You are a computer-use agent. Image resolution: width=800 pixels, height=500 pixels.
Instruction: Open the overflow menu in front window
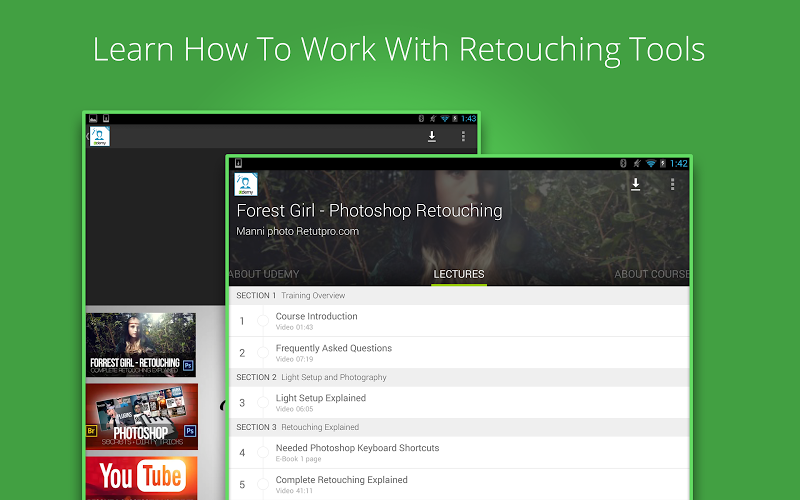(x=672, y=184)
